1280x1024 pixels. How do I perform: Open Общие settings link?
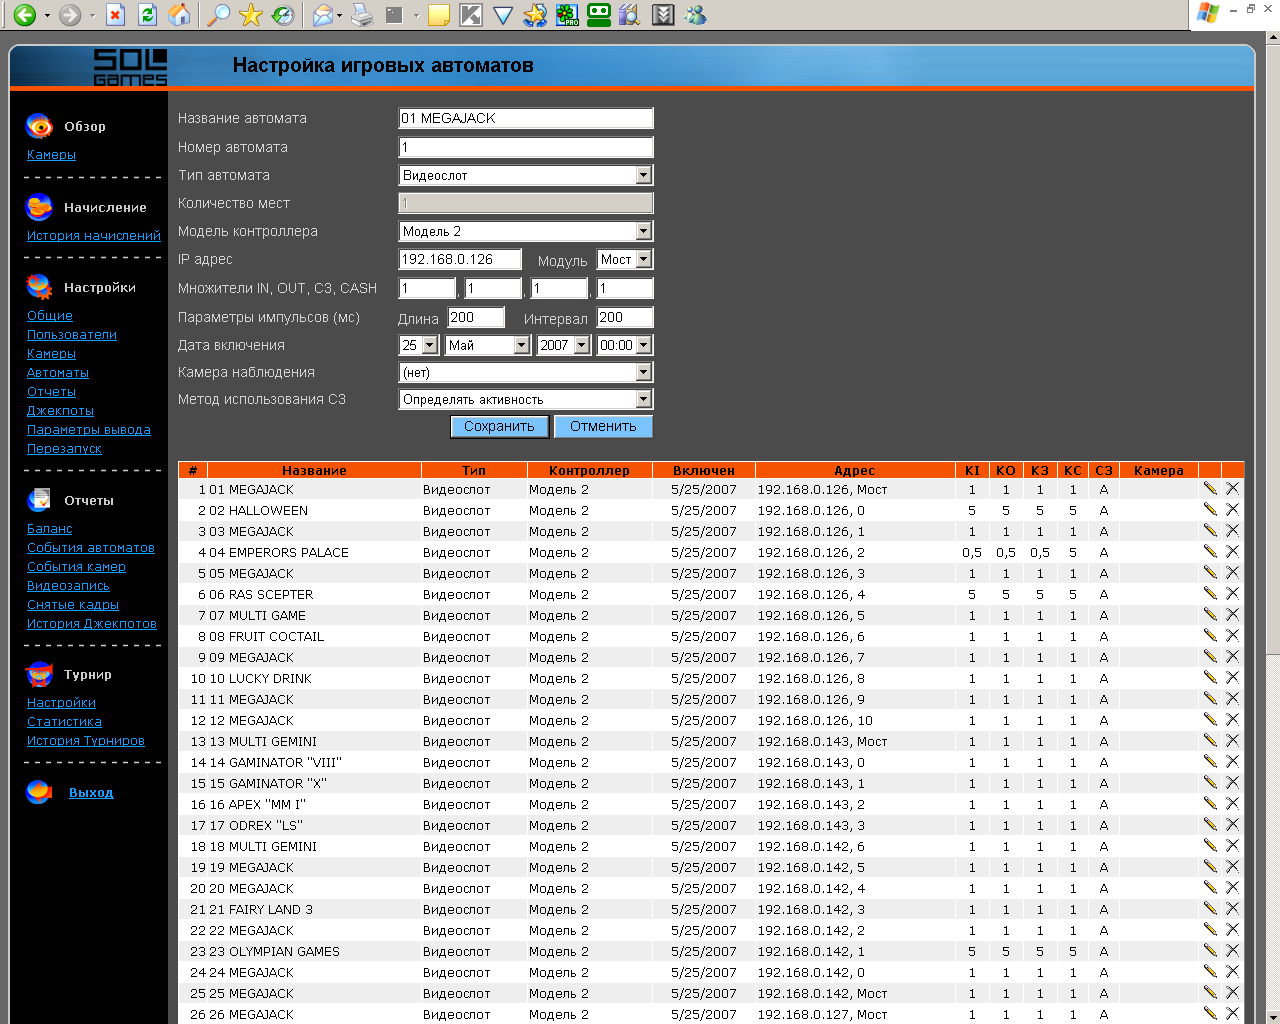pos(49,316)
